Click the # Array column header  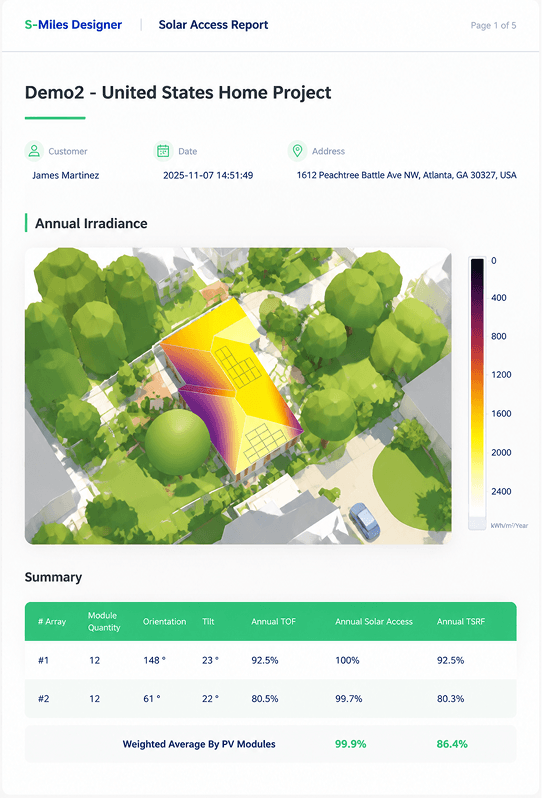(52, 621)
